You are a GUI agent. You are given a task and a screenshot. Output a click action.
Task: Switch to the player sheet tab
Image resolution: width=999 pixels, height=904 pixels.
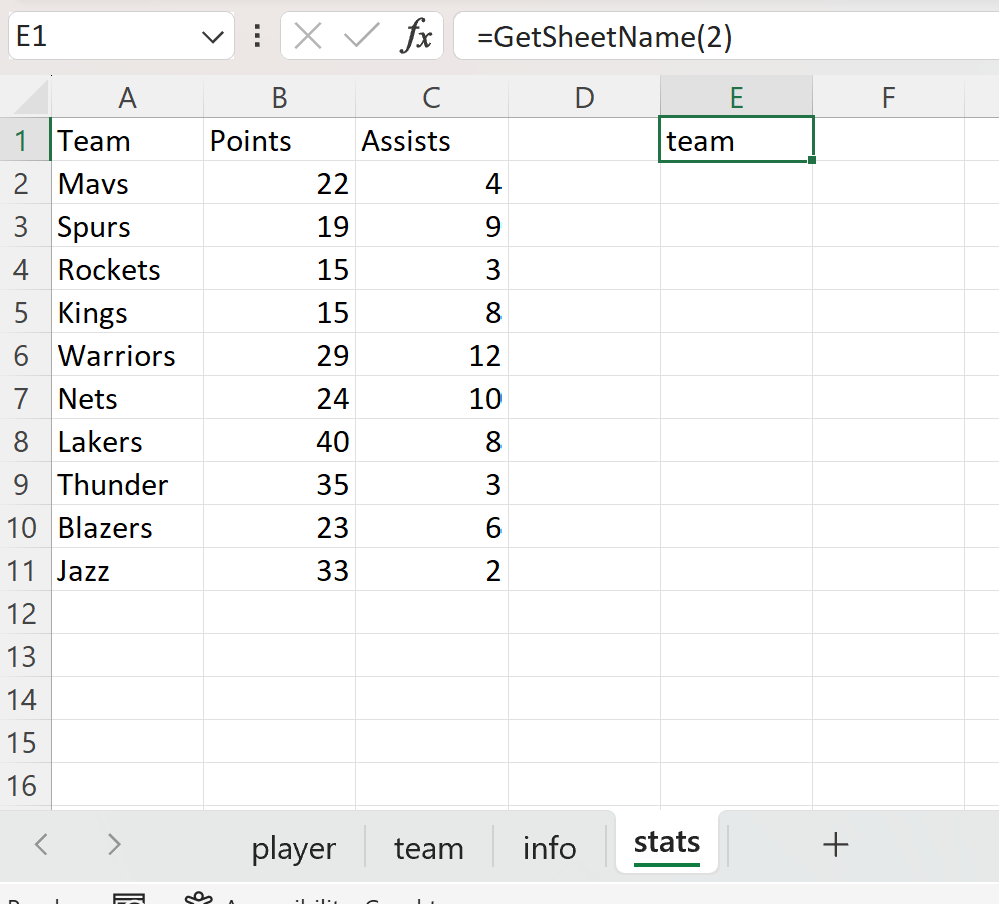(x=293, y=847)
